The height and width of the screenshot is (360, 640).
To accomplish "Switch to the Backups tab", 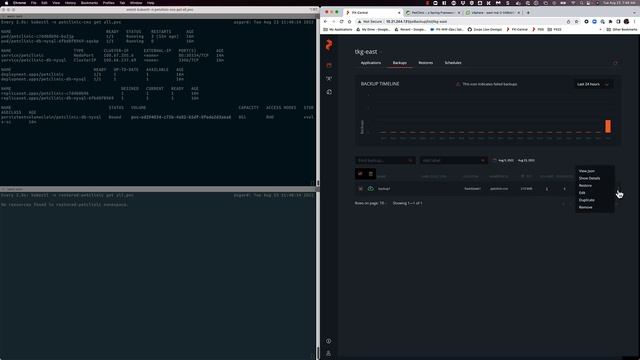I will click(400, 63).
